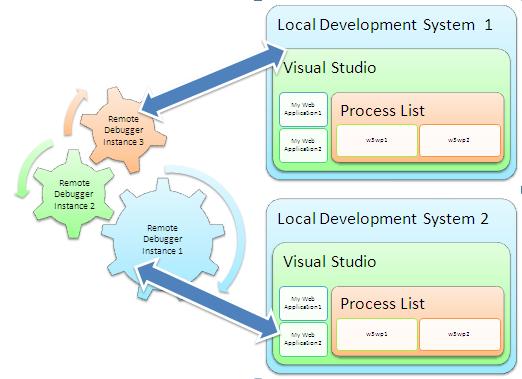The image size is (522, 379).
Task: Click My Web Application1 in System 2
Action: (303, 303)
